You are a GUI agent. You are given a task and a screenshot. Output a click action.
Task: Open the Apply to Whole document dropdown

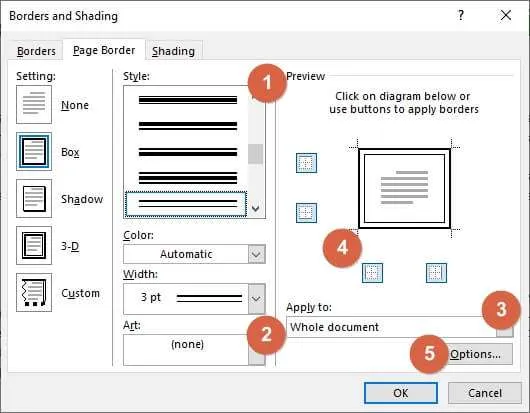pyautogui.click(x=400, y=327)
